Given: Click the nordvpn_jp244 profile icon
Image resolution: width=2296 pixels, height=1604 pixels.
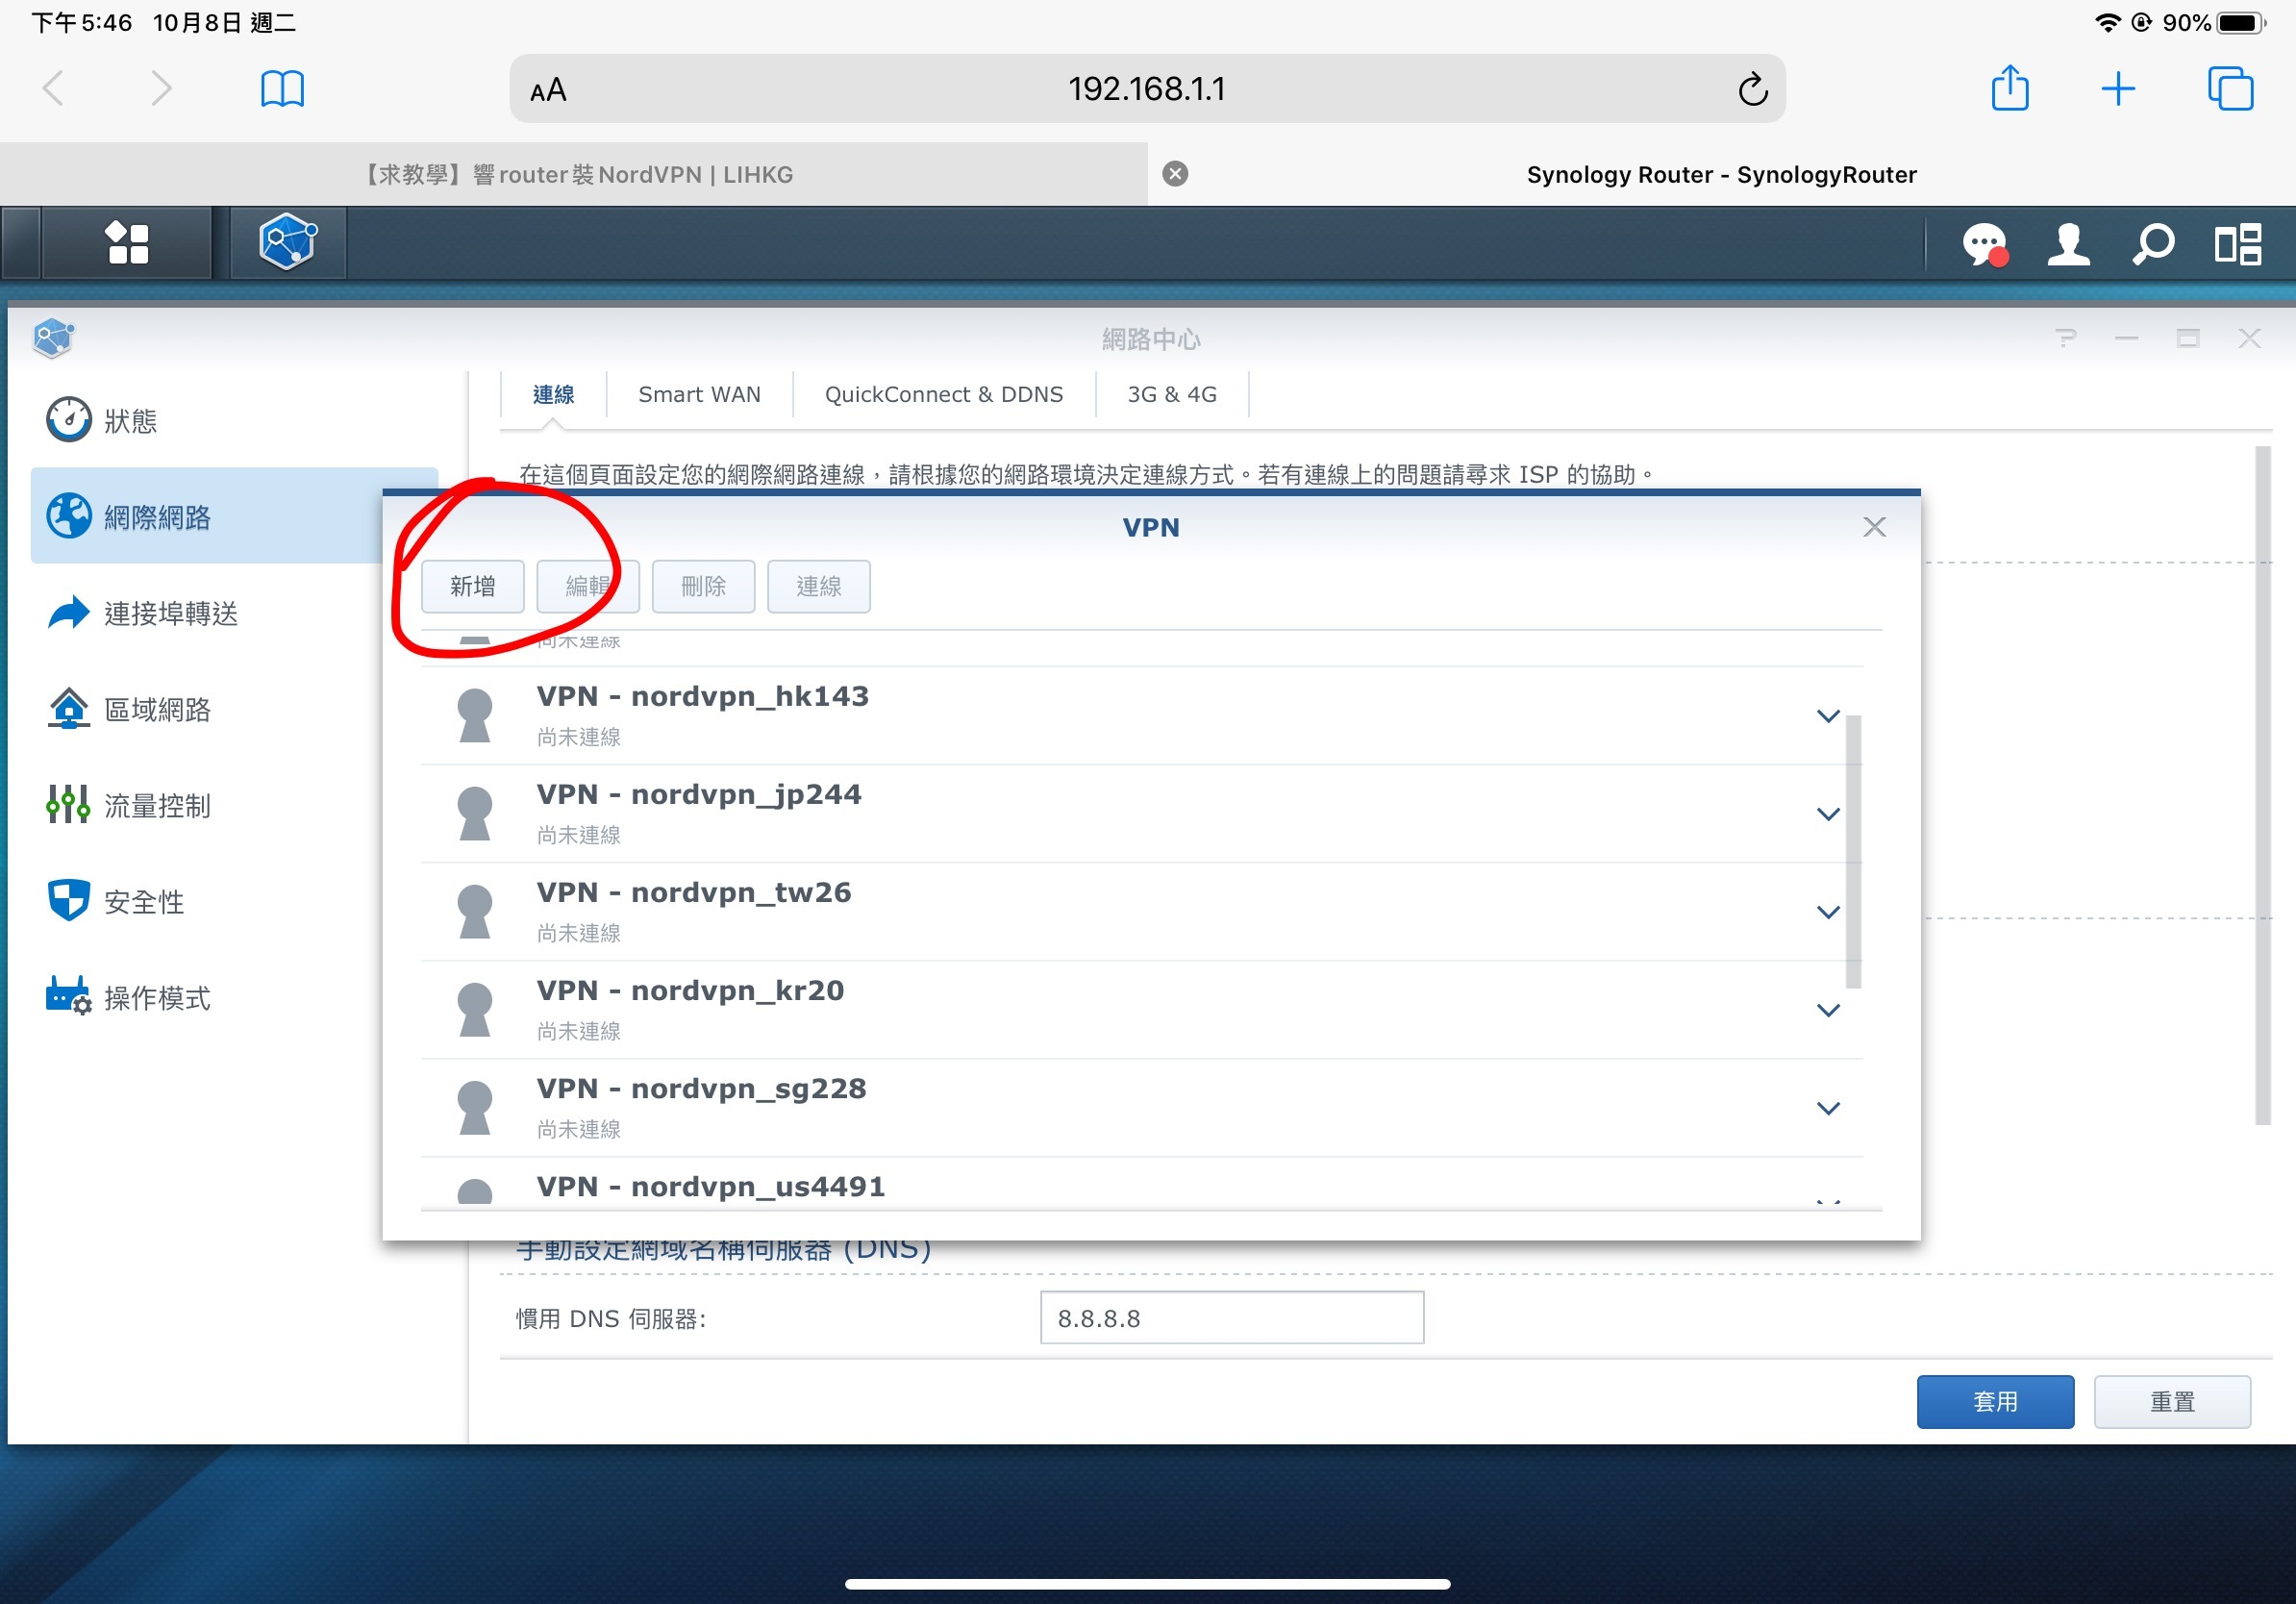Looking at the screenshot, I should pos(474,814).
